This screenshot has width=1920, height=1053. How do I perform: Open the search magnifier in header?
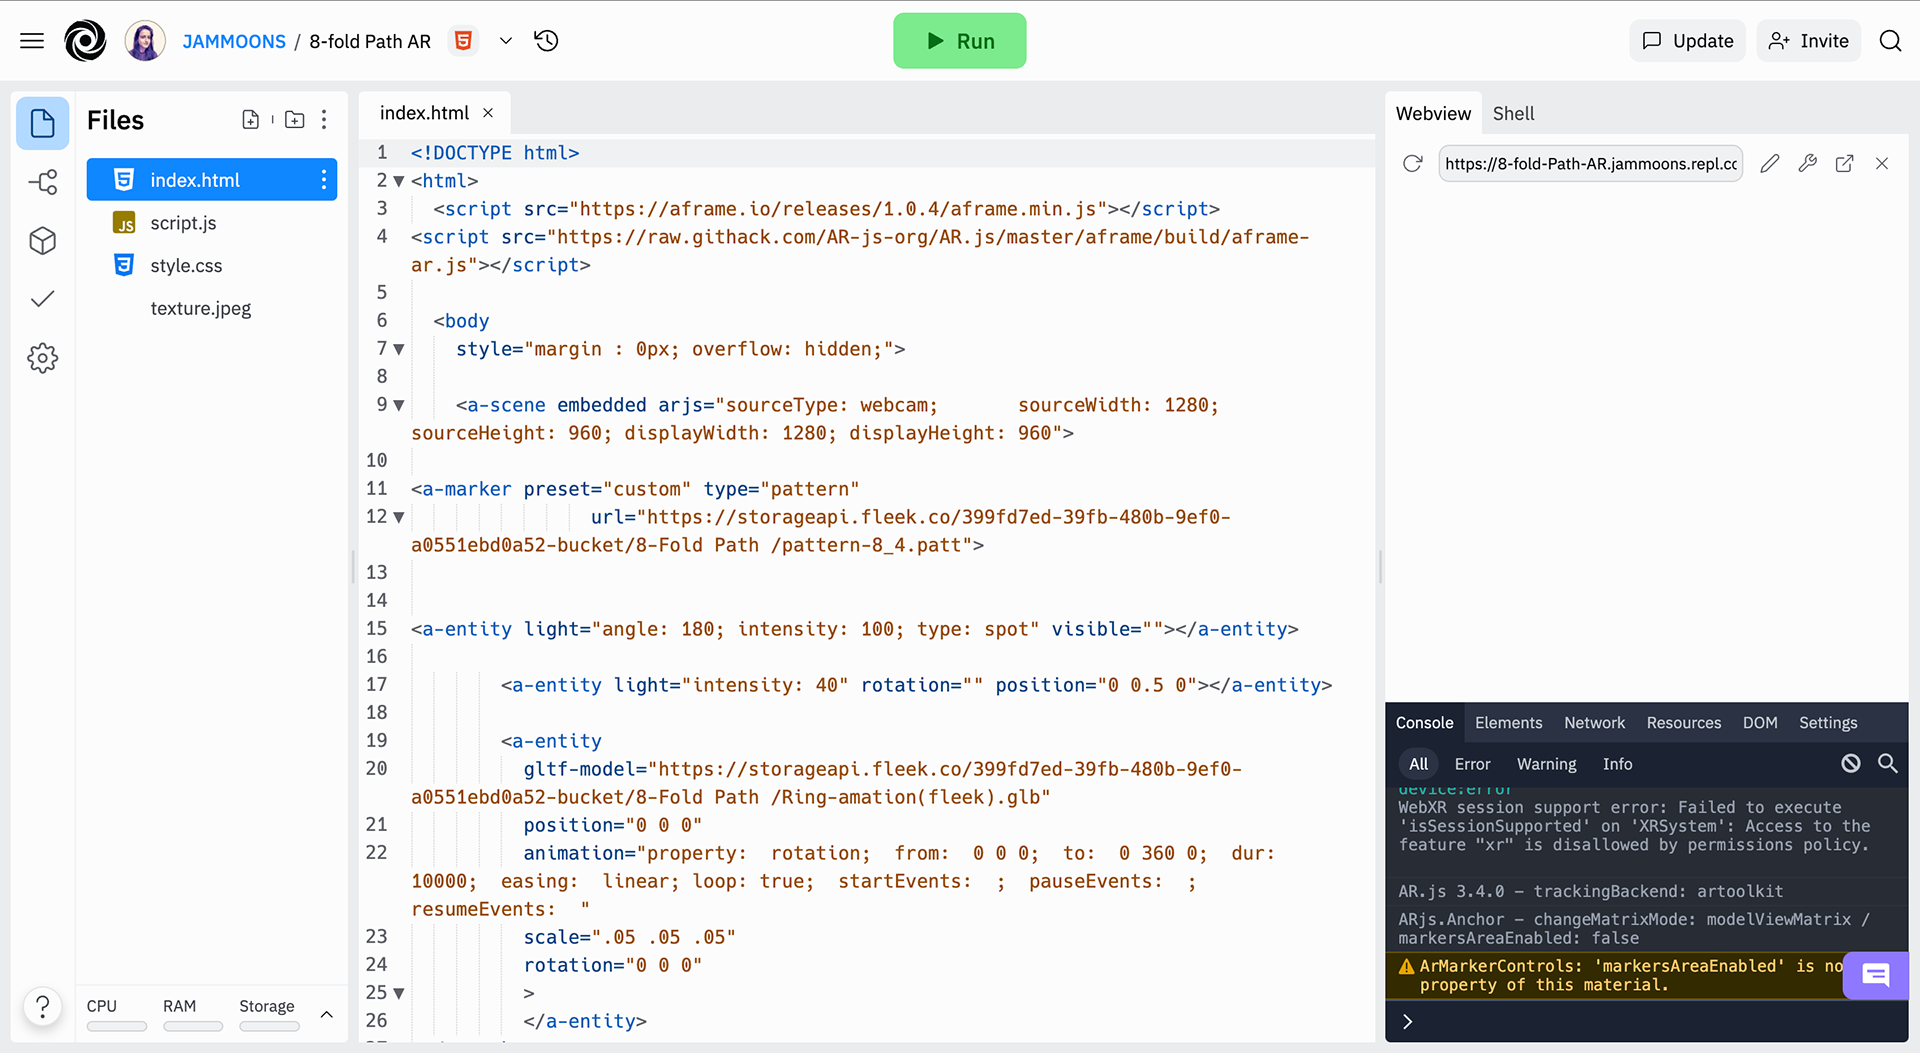coord(1890,41)
